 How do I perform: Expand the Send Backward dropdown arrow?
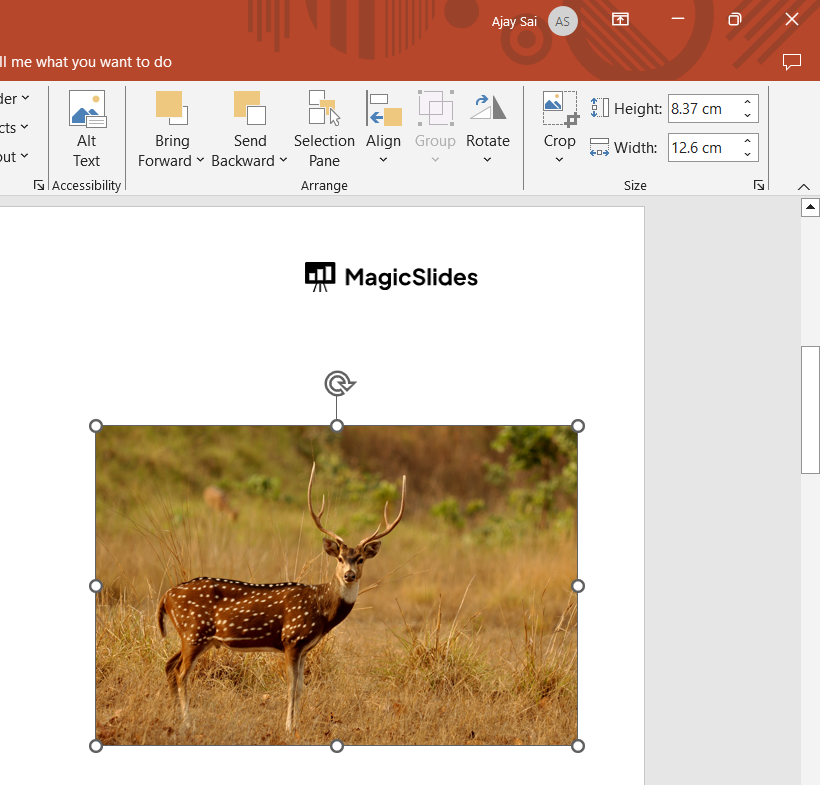(x=283, y=160)
